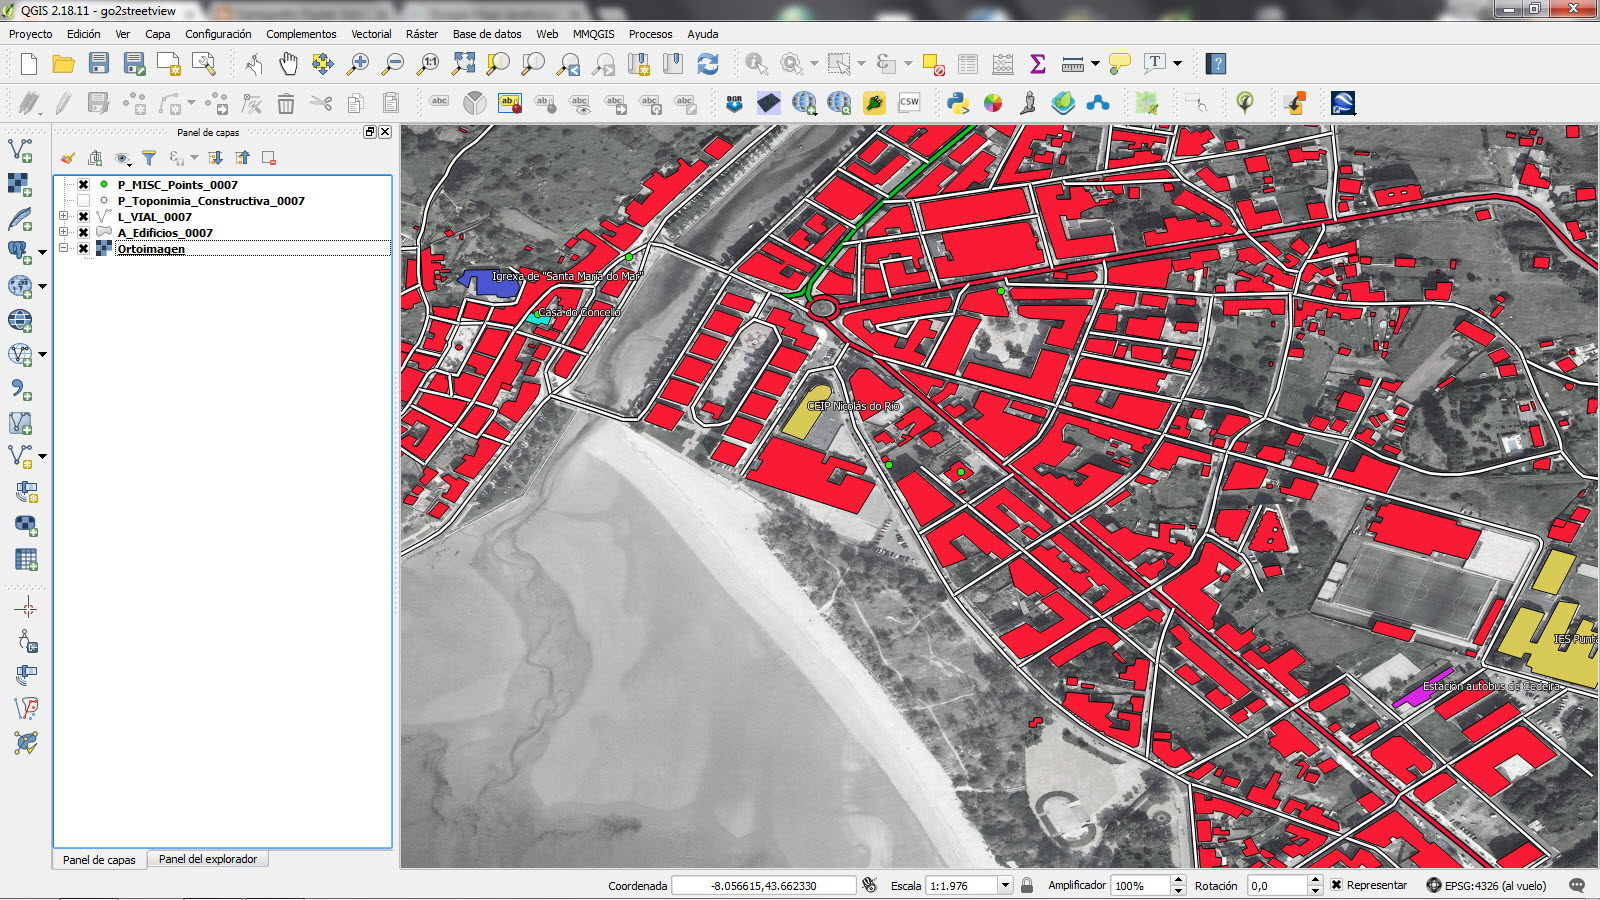Switch to the Panel del explorador tab

click(207, 859)
